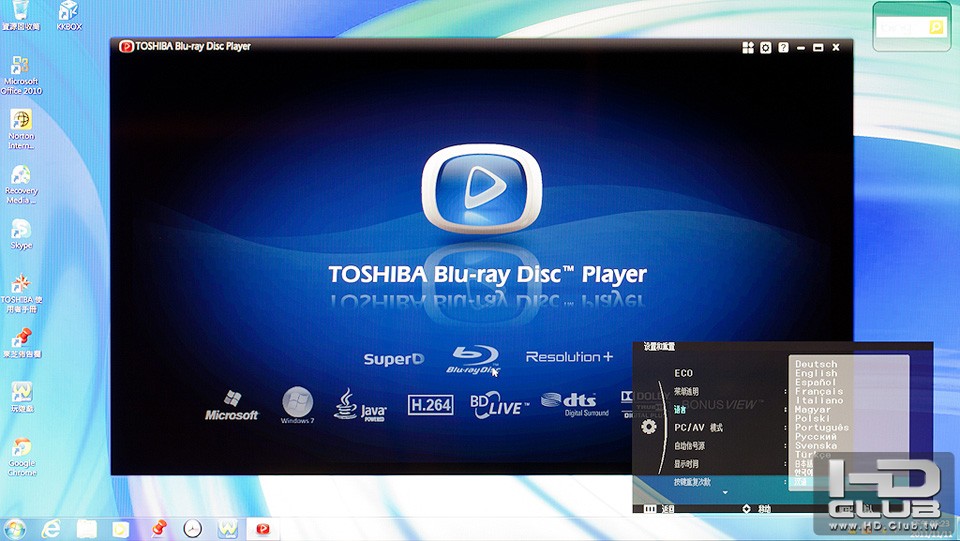Click the large play logo in the player
The image size is (960, 541).
point(481,188)
